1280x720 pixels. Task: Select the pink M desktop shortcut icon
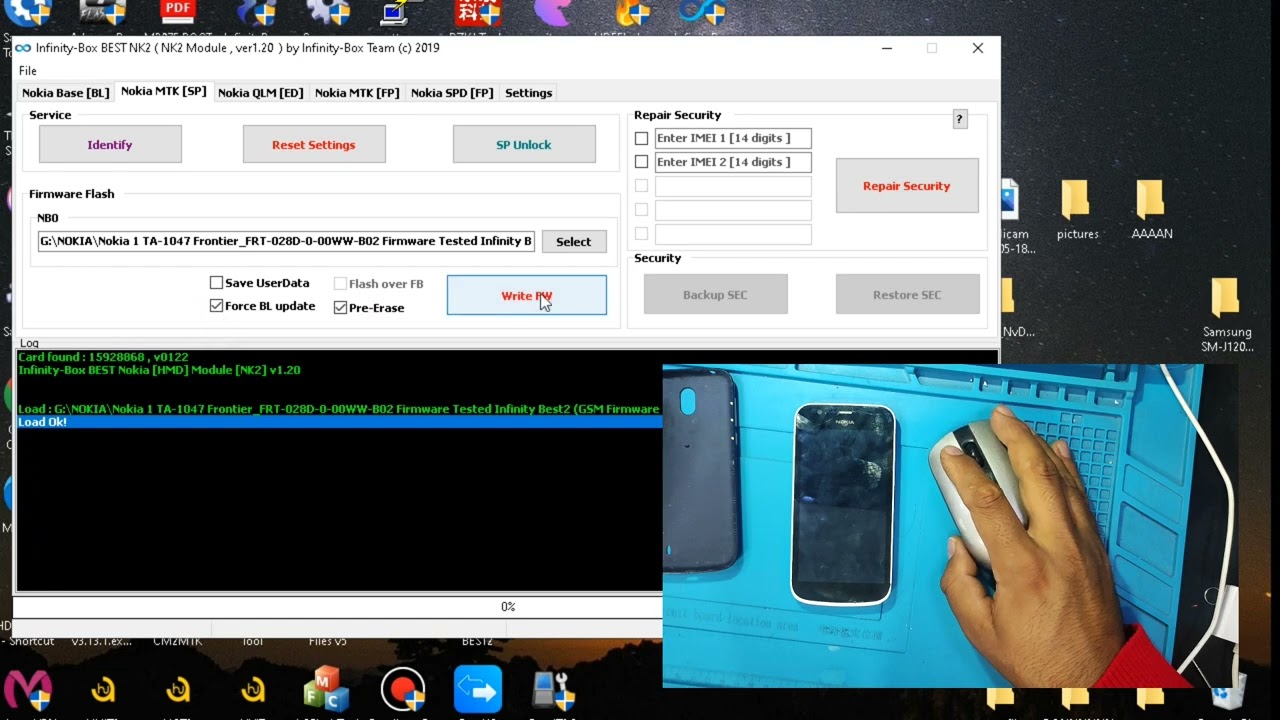click(x=28, y=691)
